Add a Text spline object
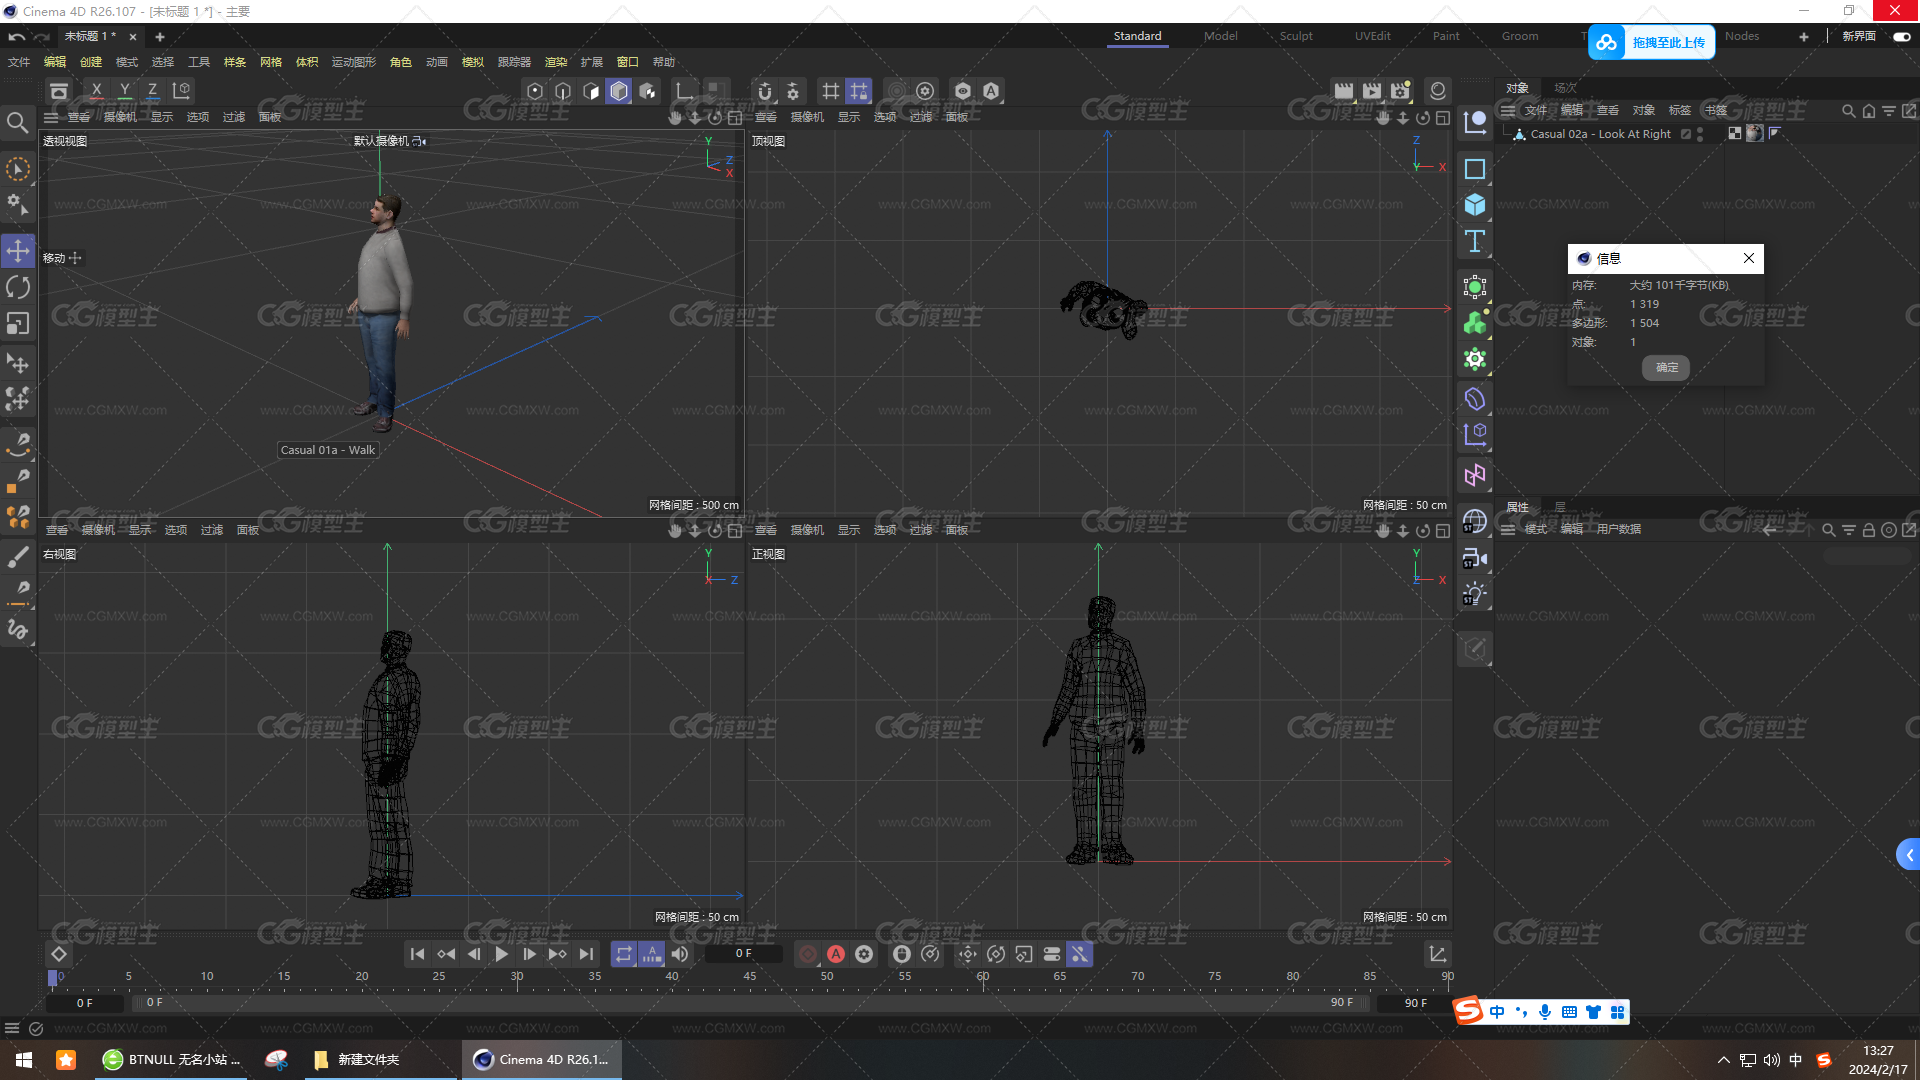The image size is (1920, 1080). coord(1475,241)
